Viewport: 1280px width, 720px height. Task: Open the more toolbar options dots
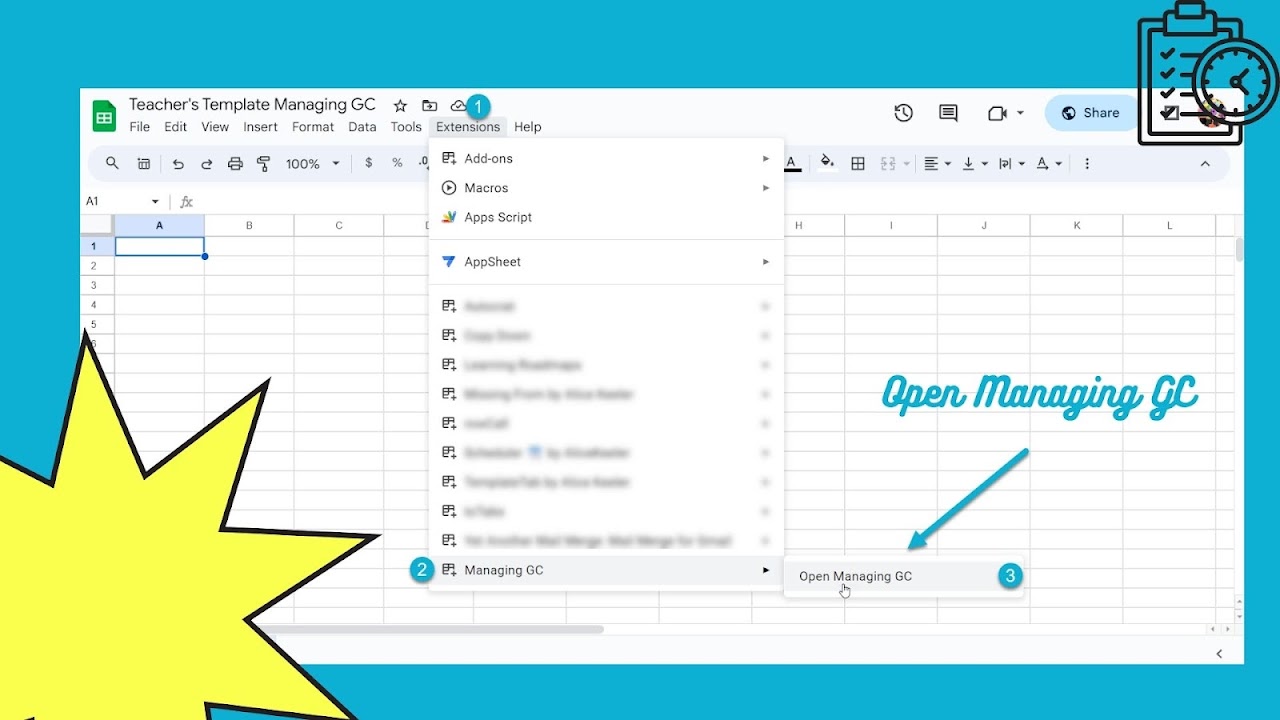(x=1087, y=163)
